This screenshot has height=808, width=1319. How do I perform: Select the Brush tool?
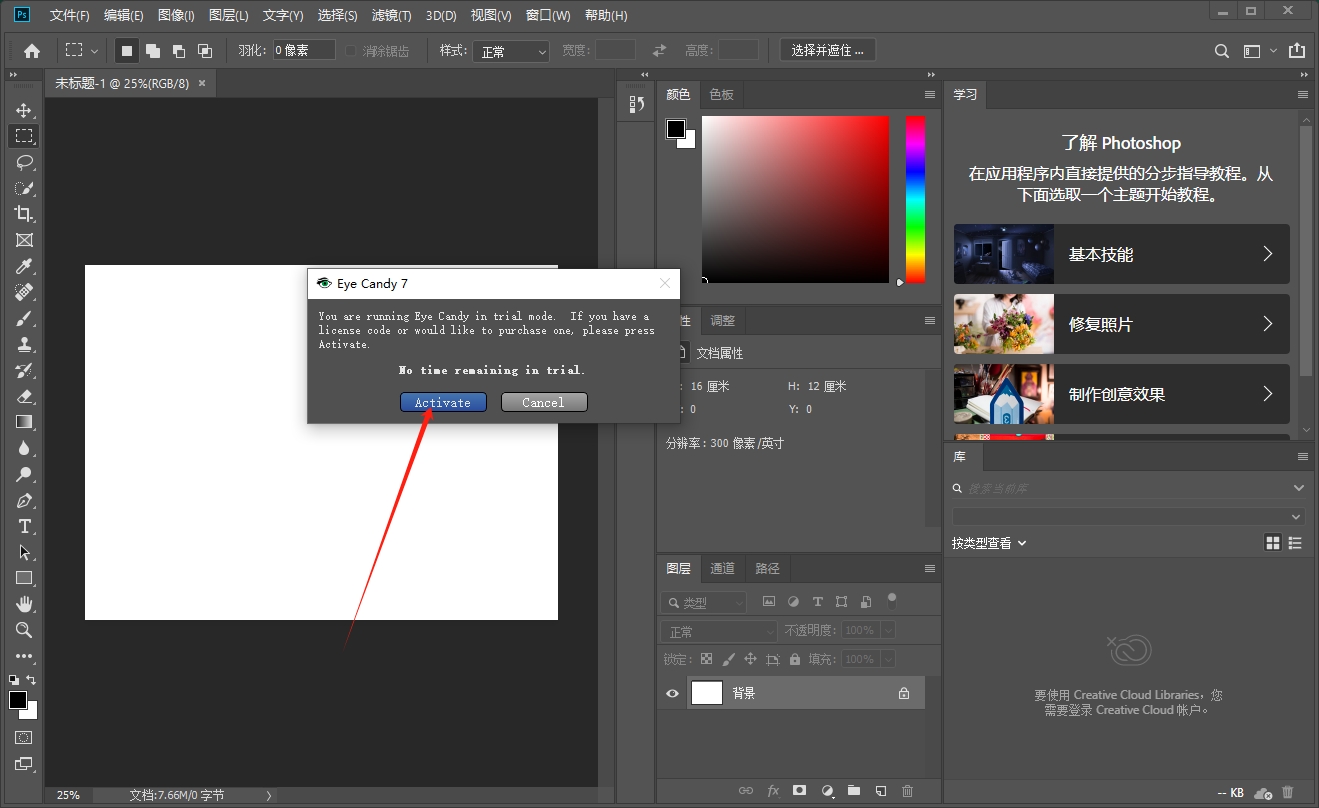point(24,318)
